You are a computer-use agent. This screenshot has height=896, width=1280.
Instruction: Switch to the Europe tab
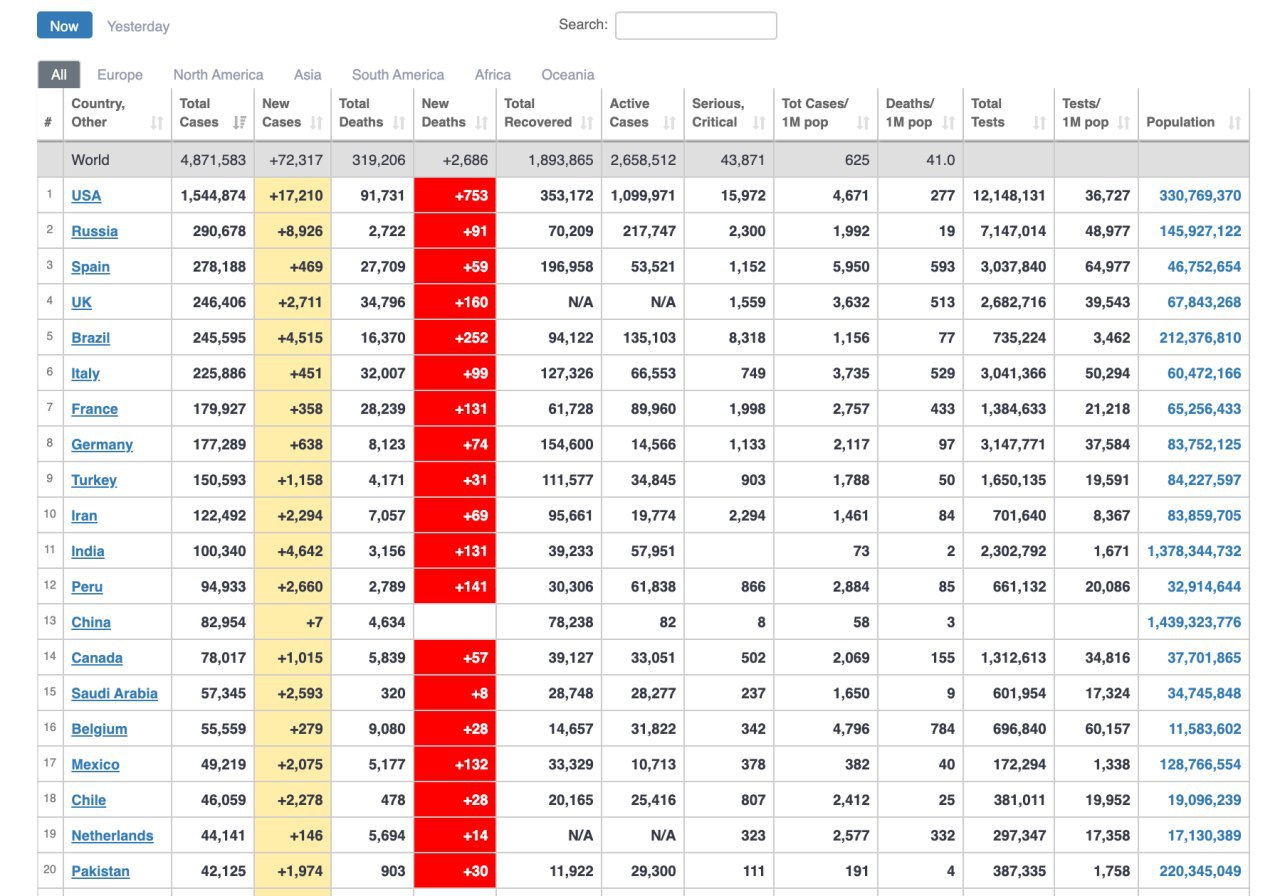pos(120,74)
